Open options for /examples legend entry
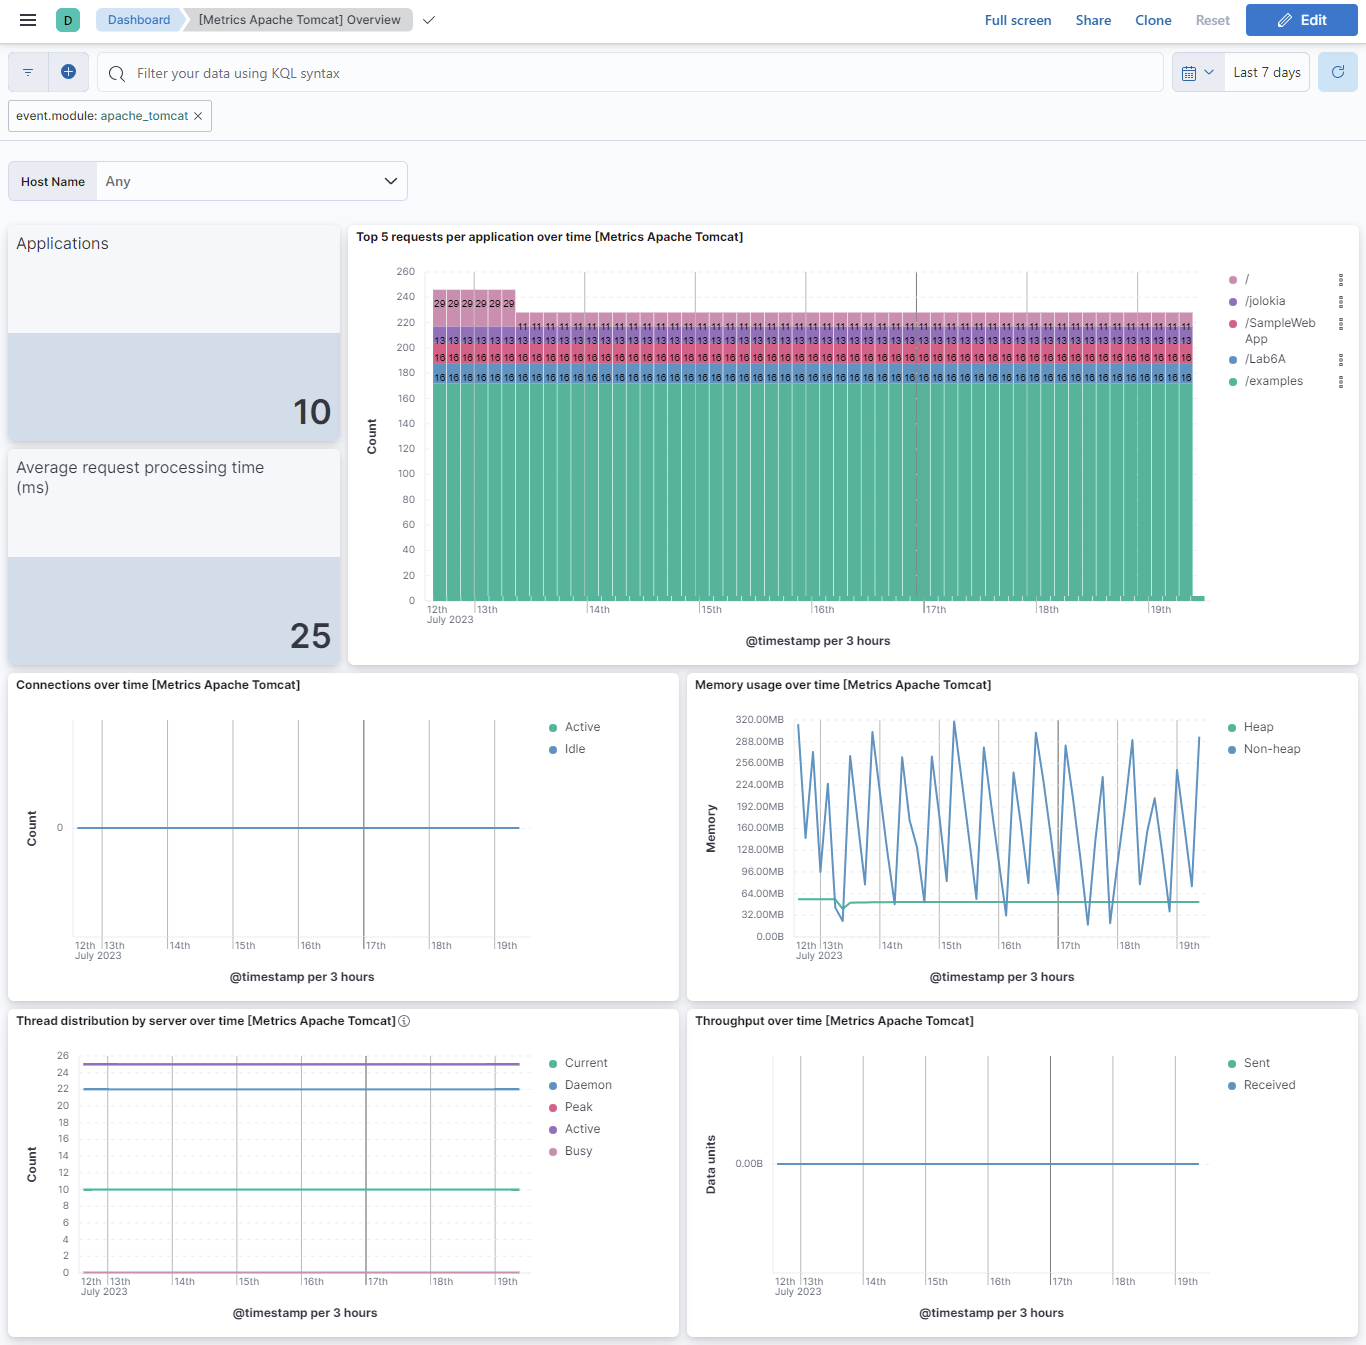 (x=1340, y=382)
